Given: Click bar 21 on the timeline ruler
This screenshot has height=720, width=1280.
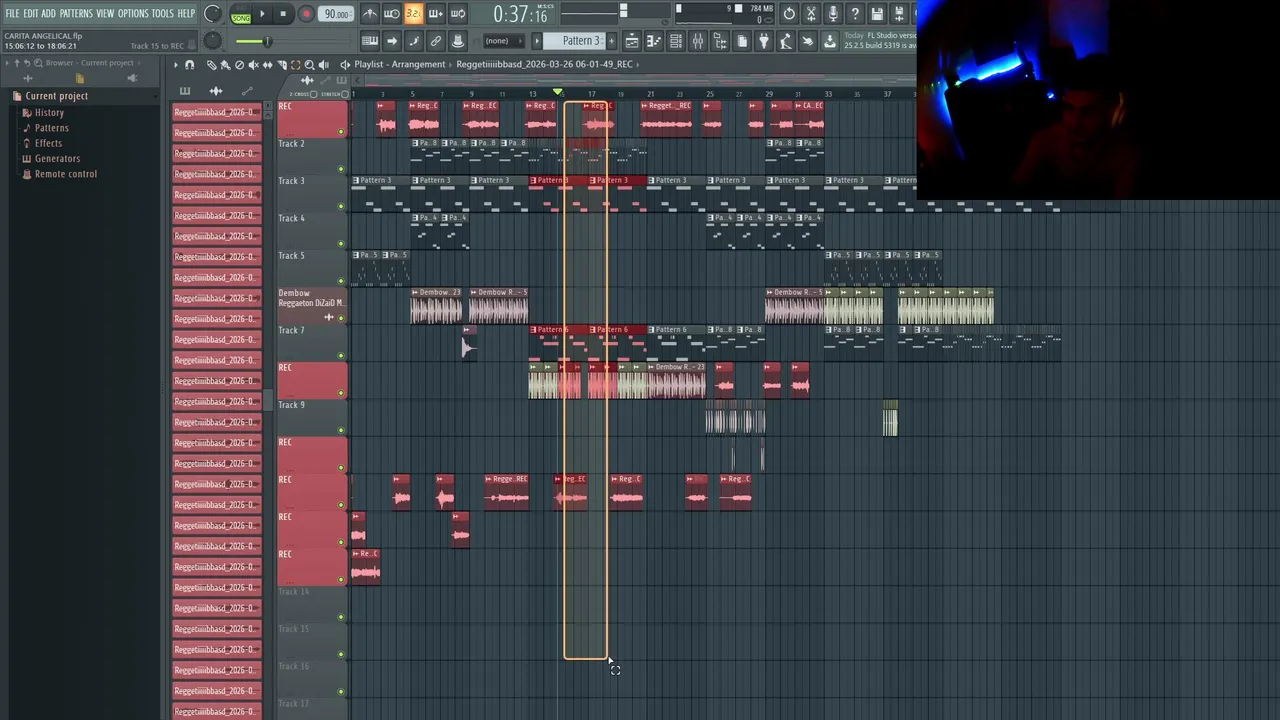Looking at the screenshot, I should tap(650, 94).
